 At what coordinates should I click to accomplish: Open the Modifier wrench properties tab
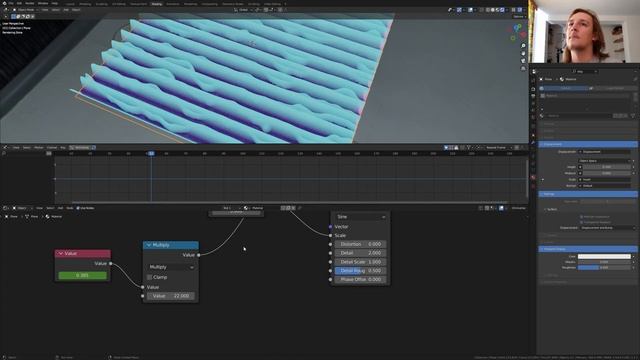point(533,143)
